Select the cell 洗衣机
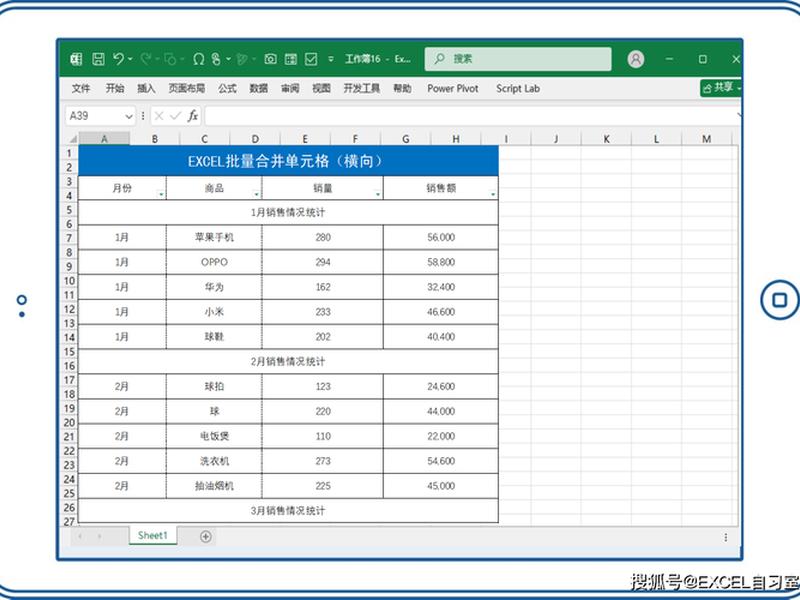This screenshot has width=800, height=600. (x=214, y=461)
